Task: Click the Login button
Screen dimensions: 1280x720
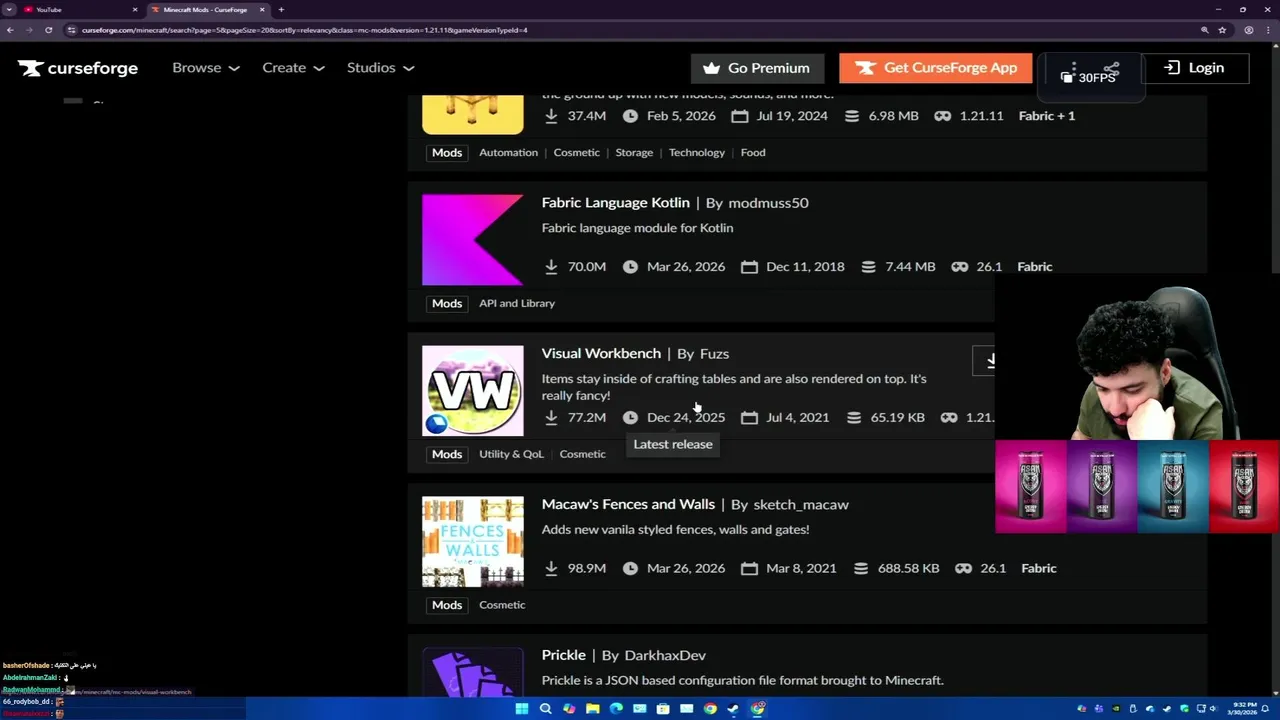Action: click(x=1194, y=68)
